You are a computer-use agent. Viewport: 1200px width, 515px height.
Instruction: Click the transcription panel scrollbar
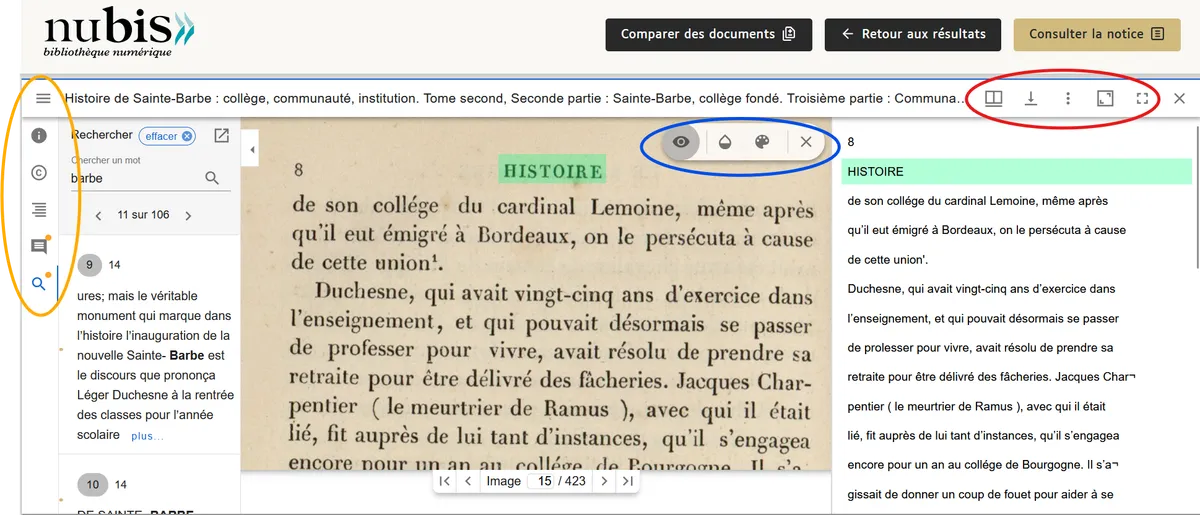point(1196,195)
